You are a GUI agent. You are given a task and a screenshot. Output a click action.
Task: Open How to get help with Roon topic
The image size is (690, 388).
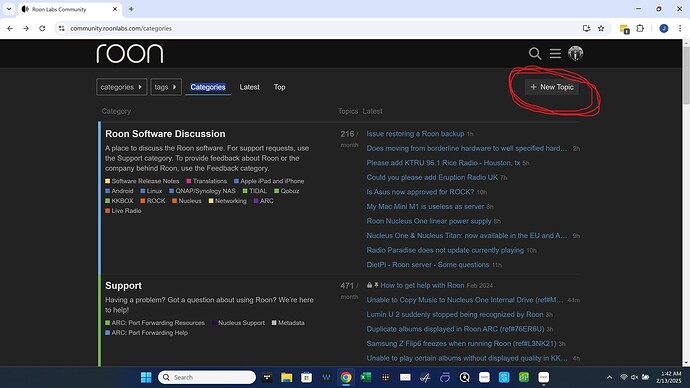[422, 286]
